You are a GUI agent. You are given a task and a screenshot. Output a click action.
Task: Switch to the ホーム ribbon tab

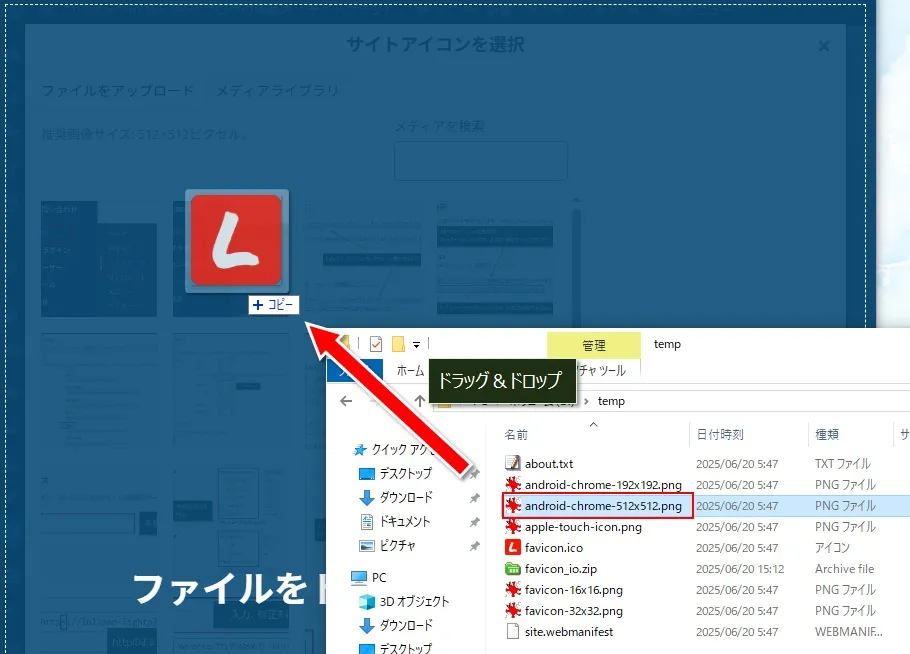click(x=410, y=370)
